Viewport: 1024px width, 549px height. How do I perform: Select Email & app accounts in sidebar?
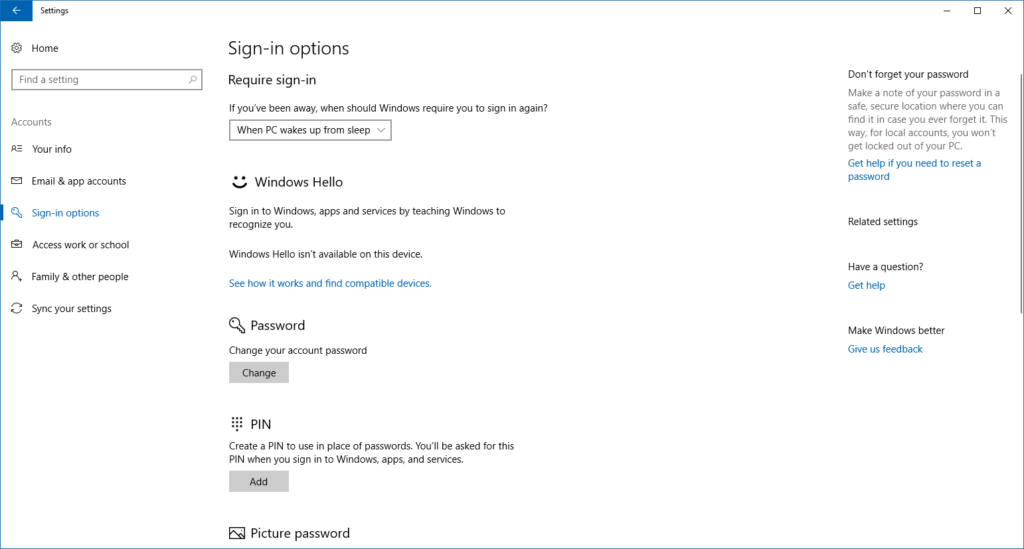point(79,181)
